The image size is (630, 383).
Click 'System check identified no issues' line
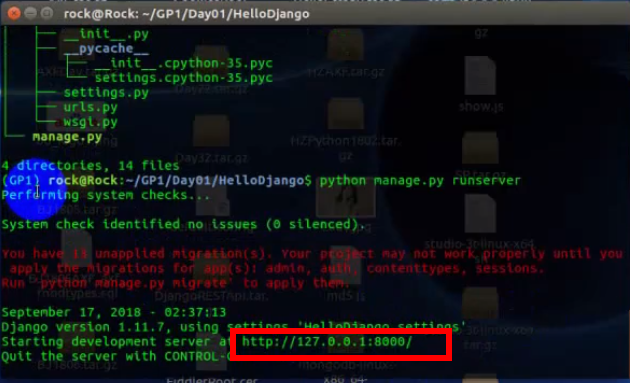[183, 224]
